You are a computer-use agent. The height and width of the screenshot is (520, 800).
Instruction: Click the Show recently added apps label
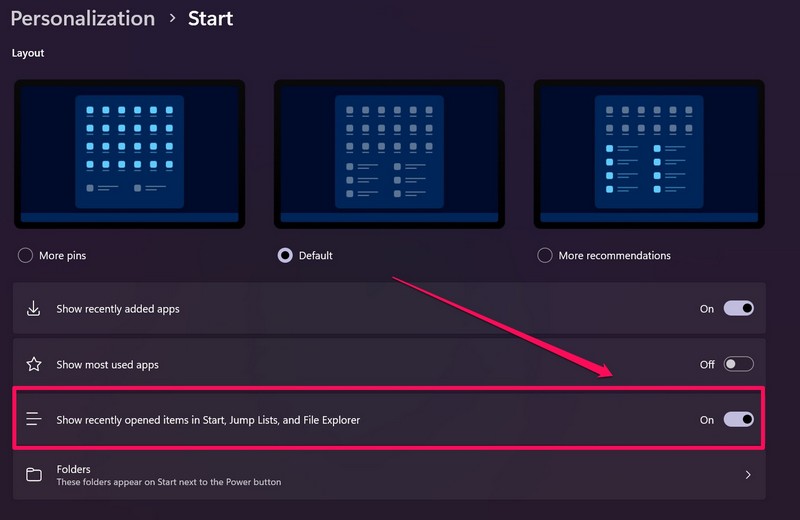pyautogui.click(x=118, y=309)
